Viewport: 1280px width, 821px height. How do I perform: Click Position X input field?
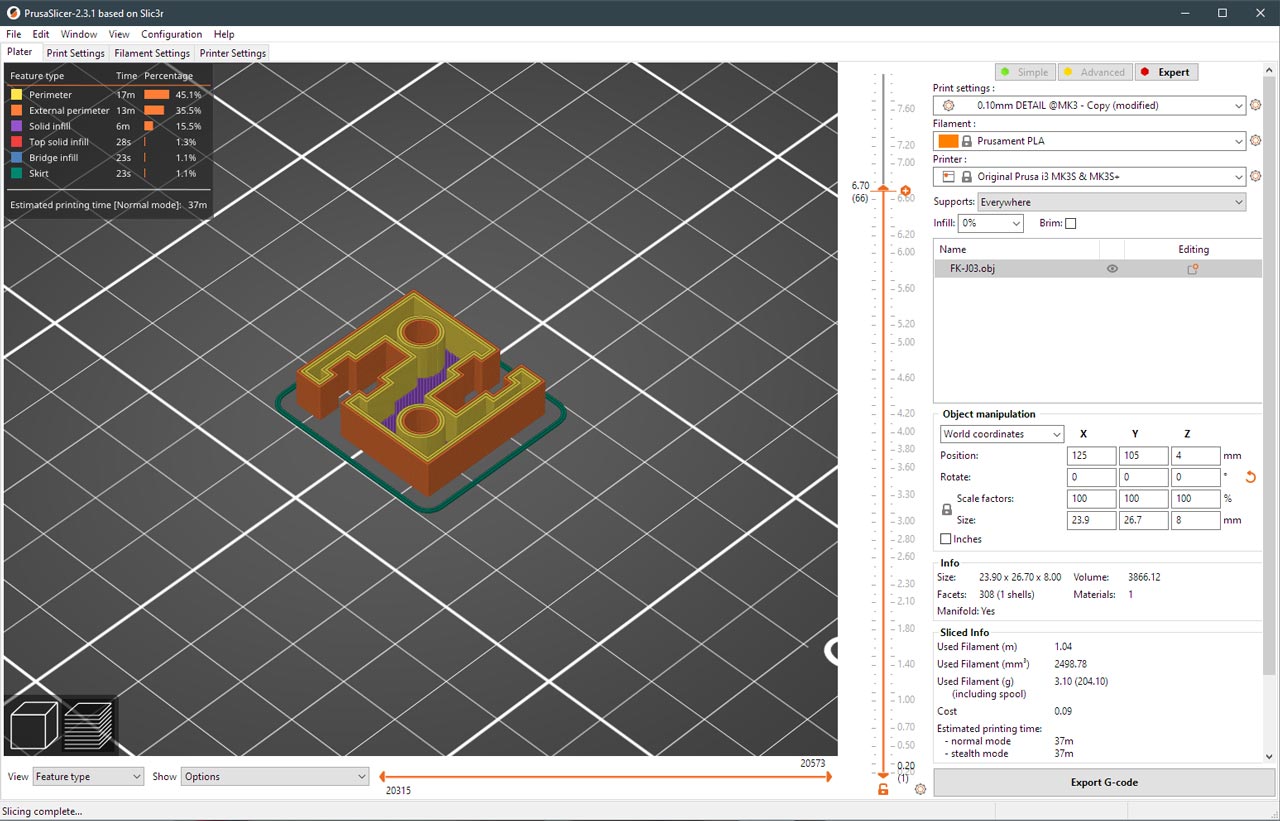[1091, 456]
